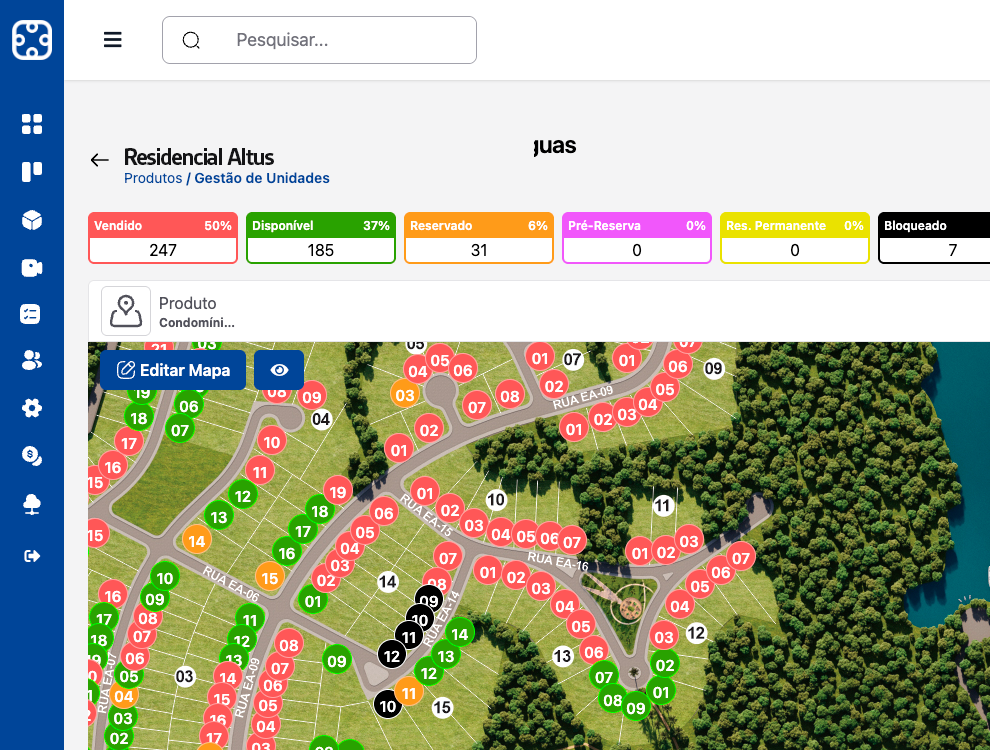Toggle the hamburger menu to collapse sidebar
The width and height of the screenshot is (990, 750).
coord(113,40)
